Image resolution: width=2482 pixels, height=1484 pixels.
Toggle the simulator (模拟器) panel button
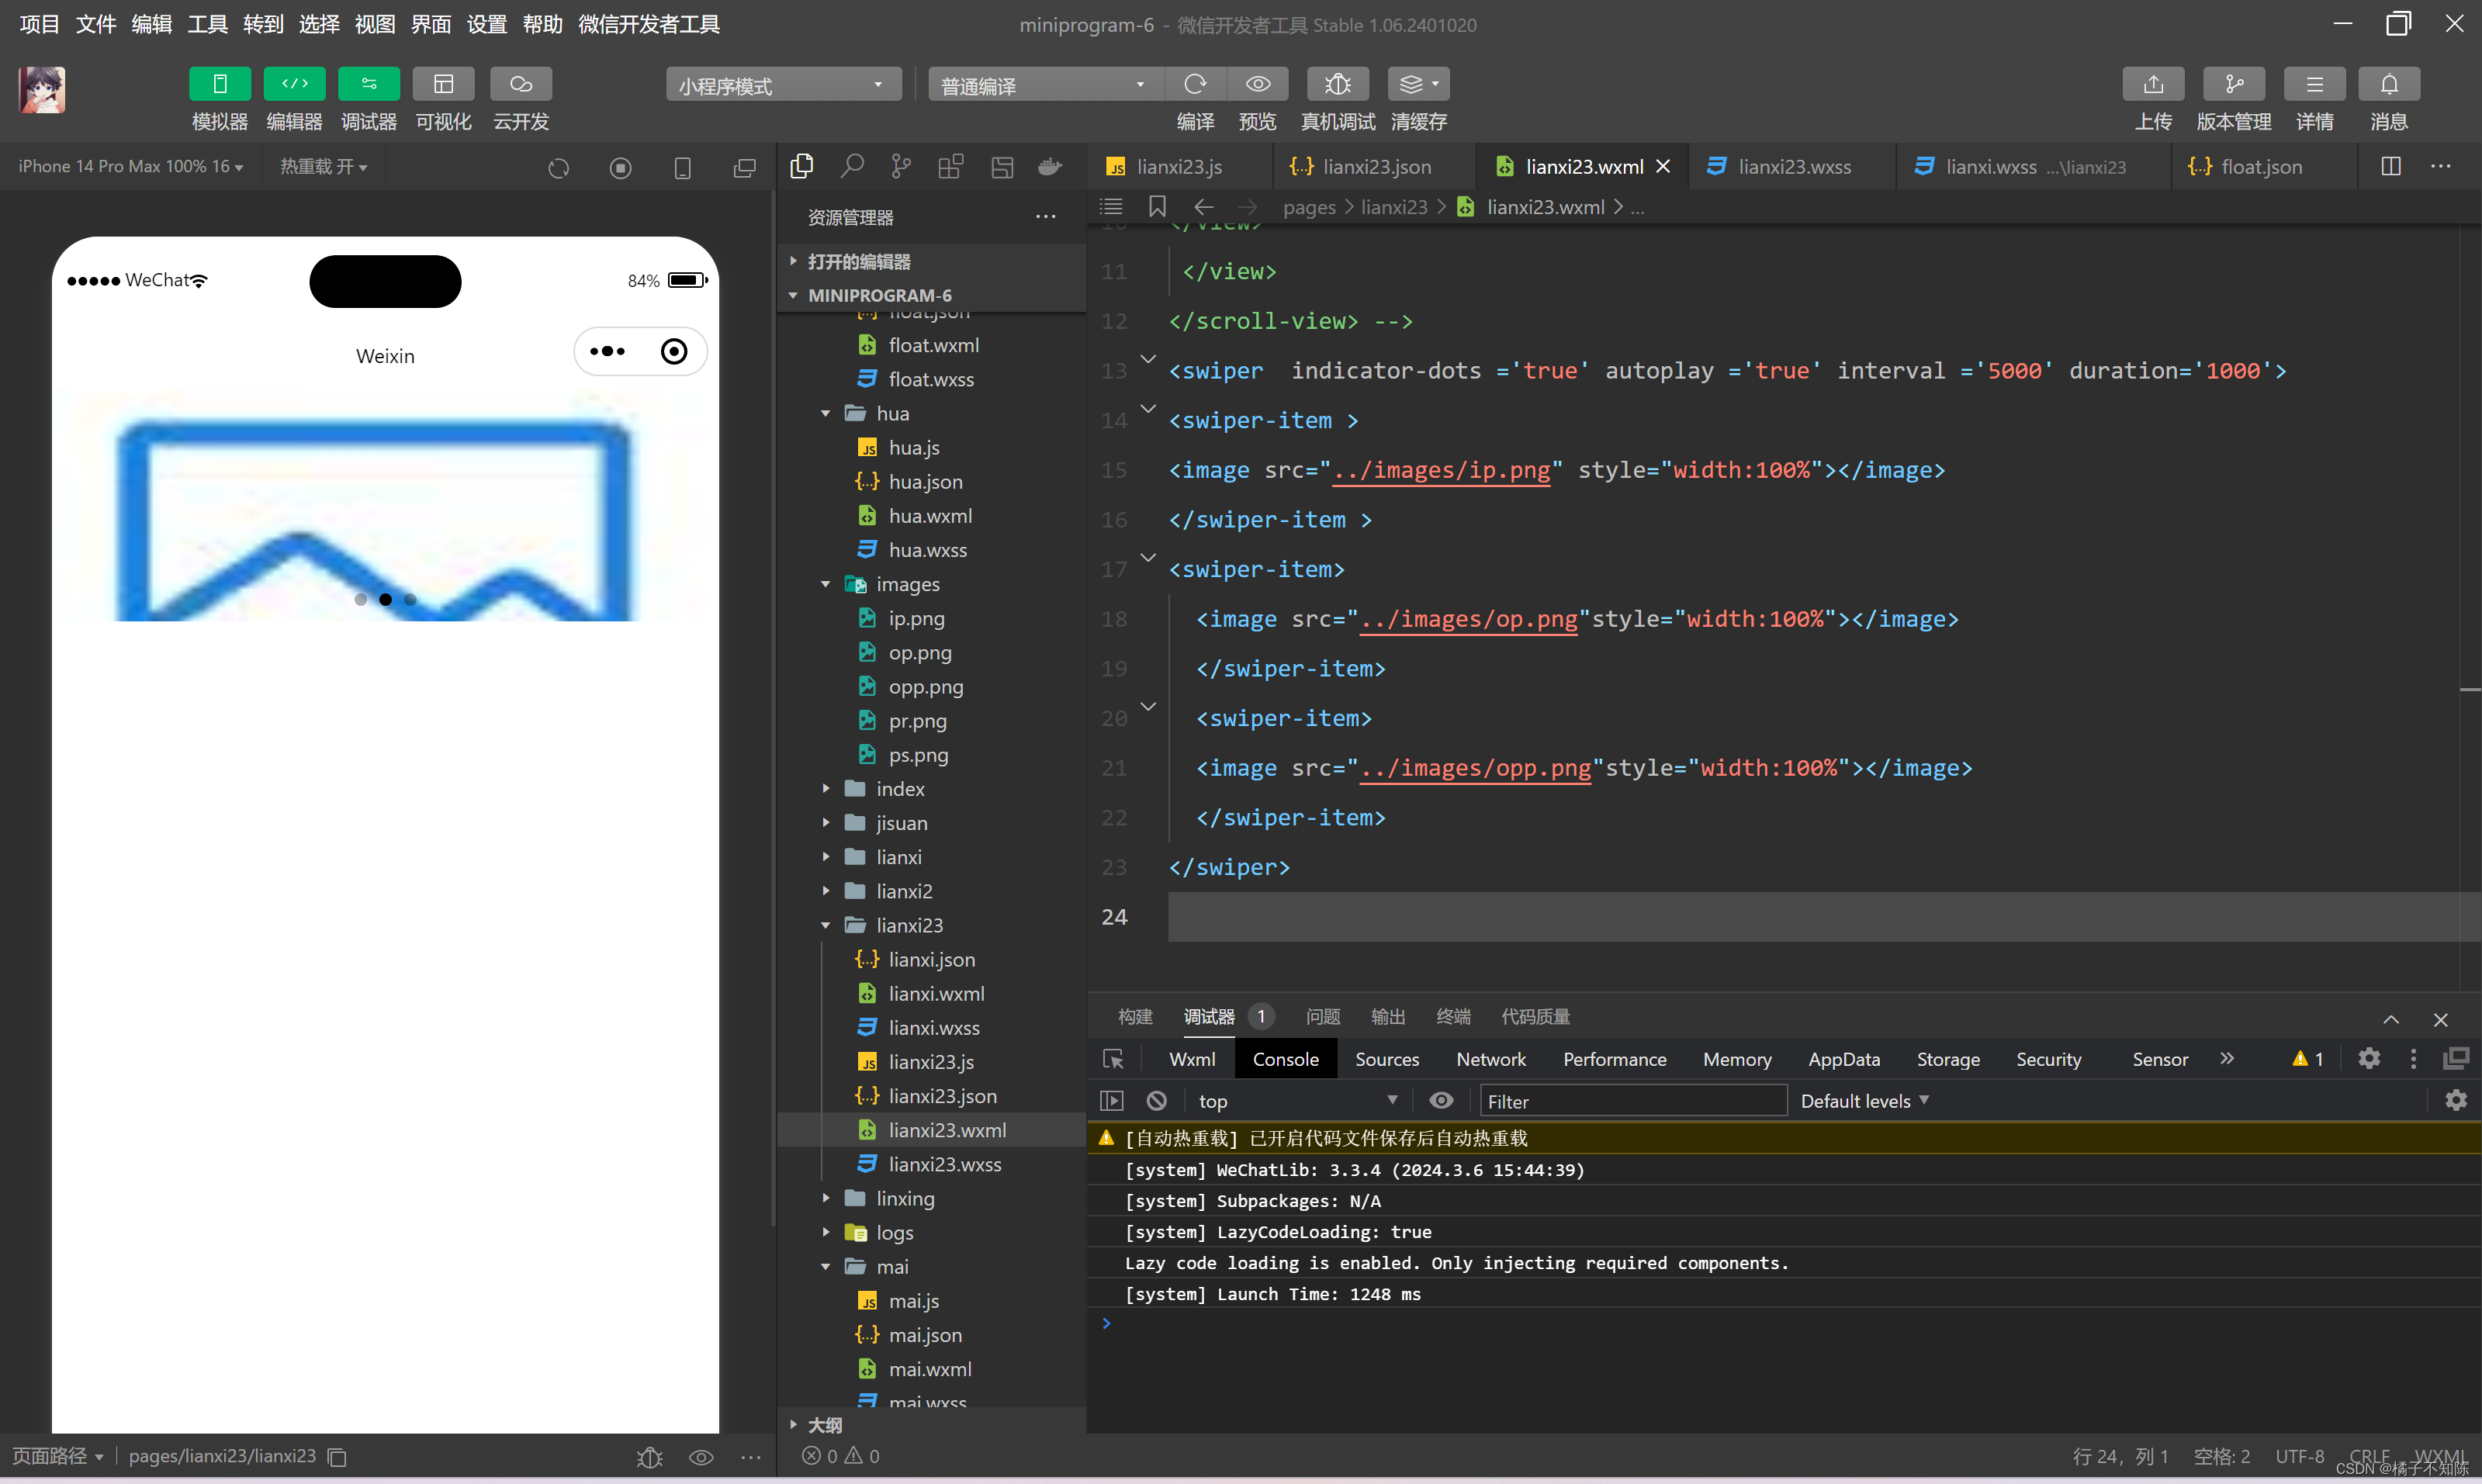coord(219,84)
